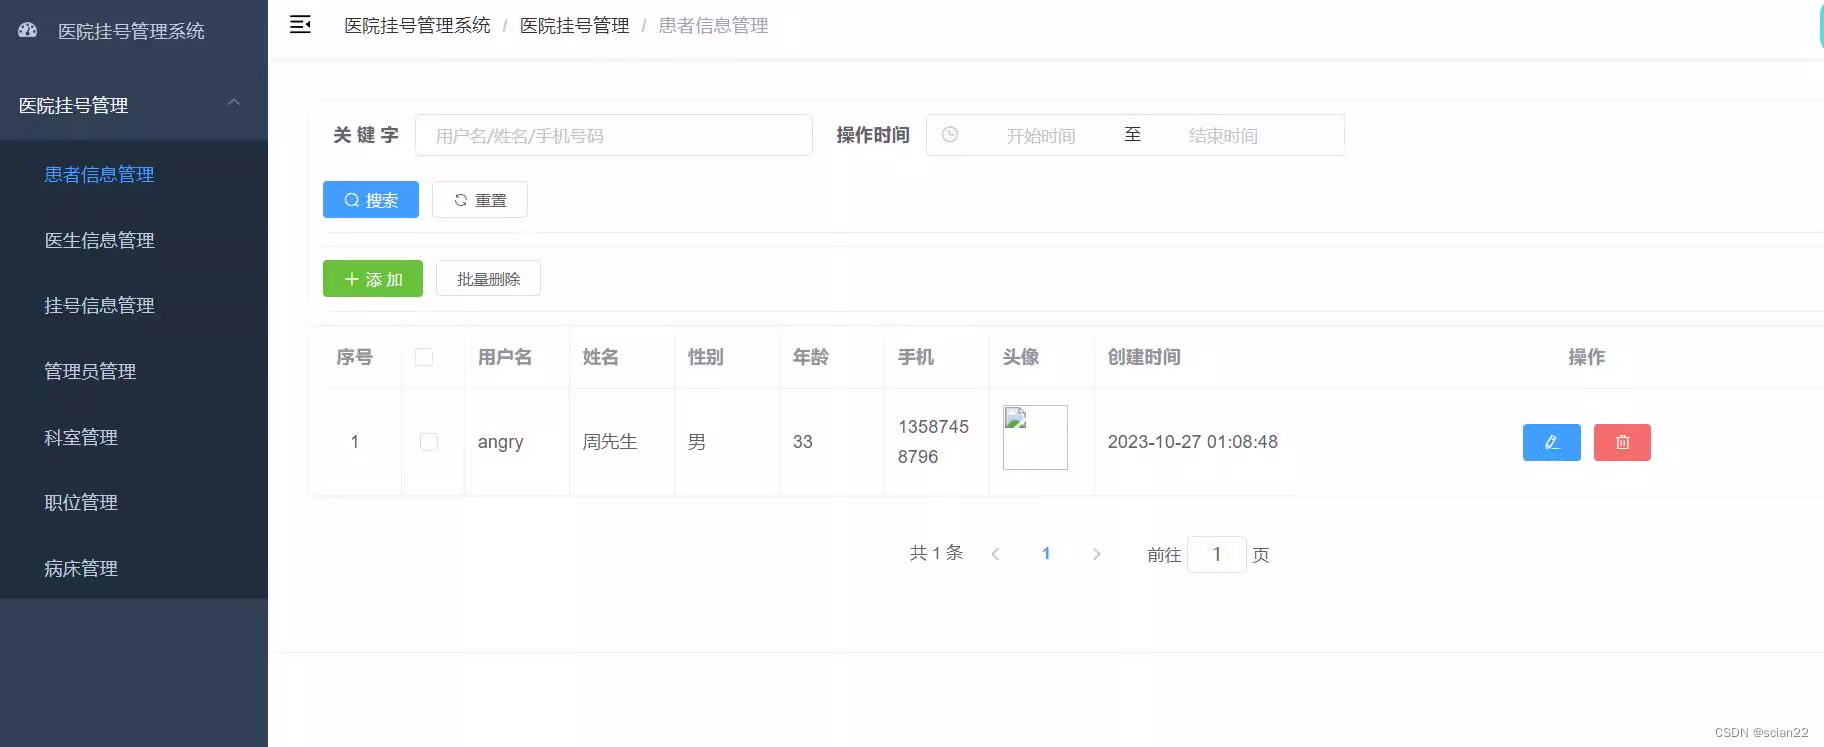Click the phone number cell 13587458796
1824x747 pixels.
933,442
